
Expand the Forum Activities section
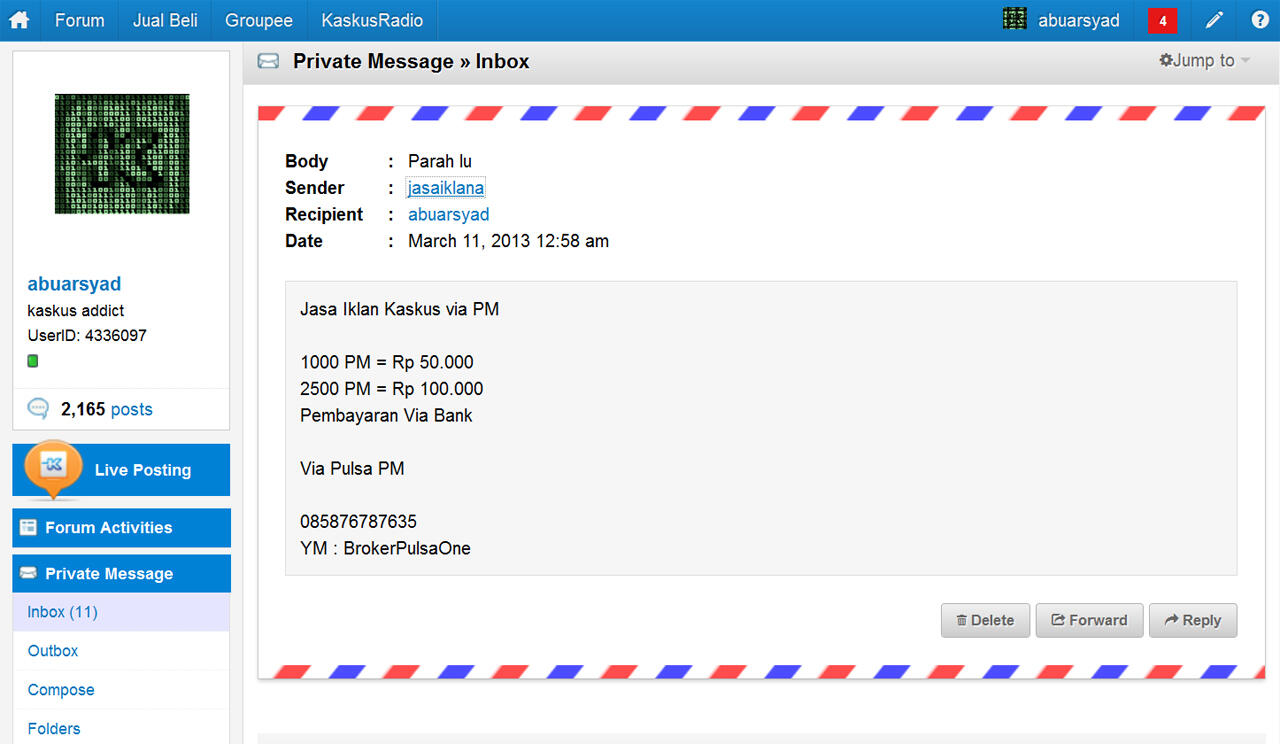pos(121,527)
